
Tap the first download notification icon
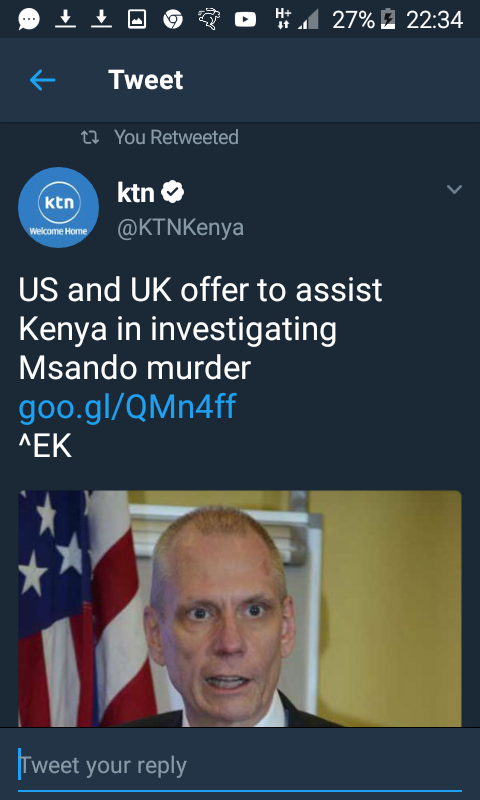65,19
